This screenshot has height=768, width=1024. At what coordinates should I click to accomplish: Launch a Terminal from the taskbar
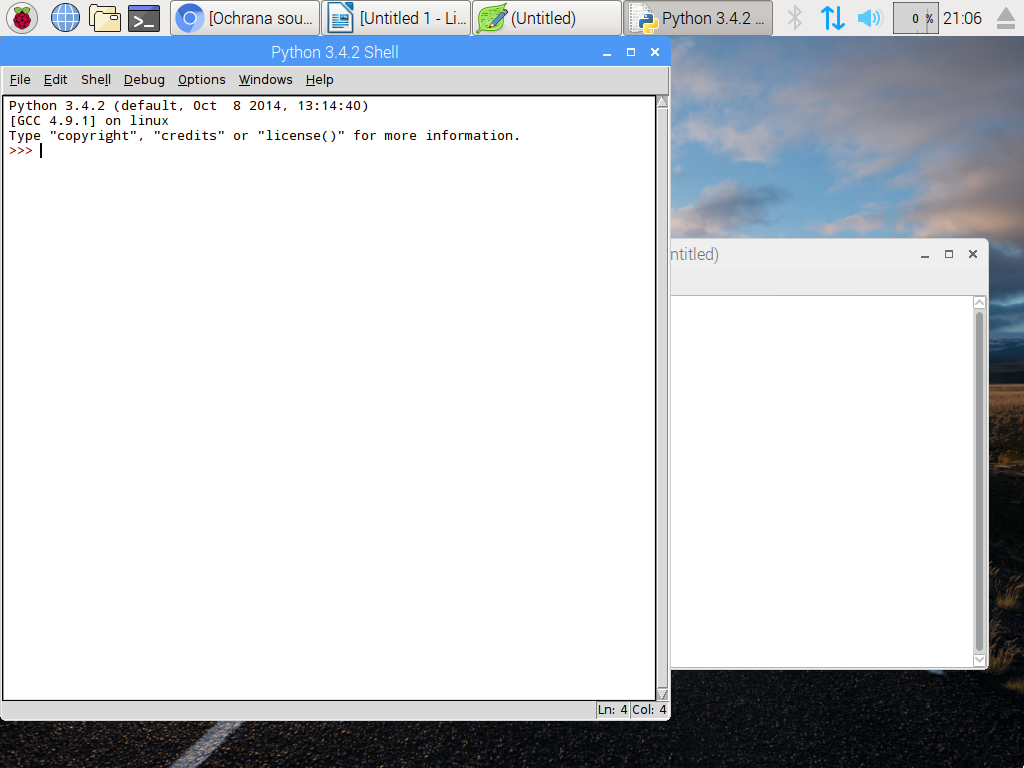(144, 17)
